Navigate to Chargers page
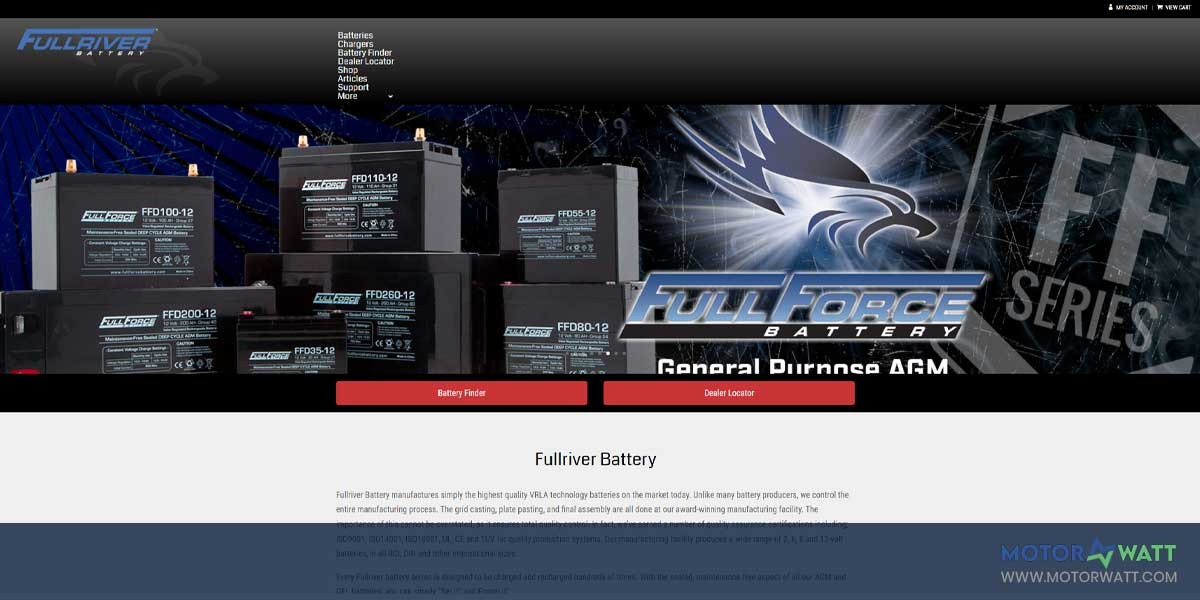 (x=356, y=43)
